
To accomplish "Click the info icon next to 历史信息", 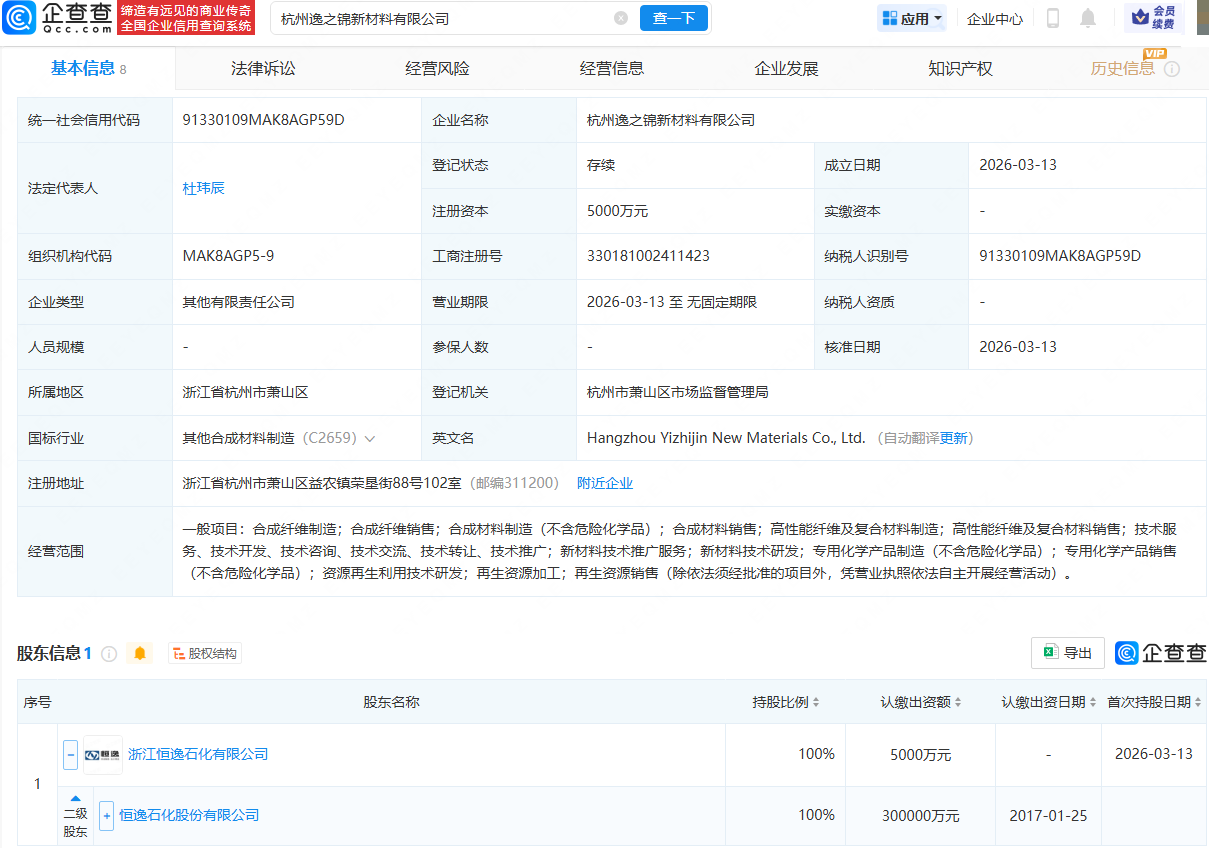I will pyautogui.click(x=1172, y=69).
